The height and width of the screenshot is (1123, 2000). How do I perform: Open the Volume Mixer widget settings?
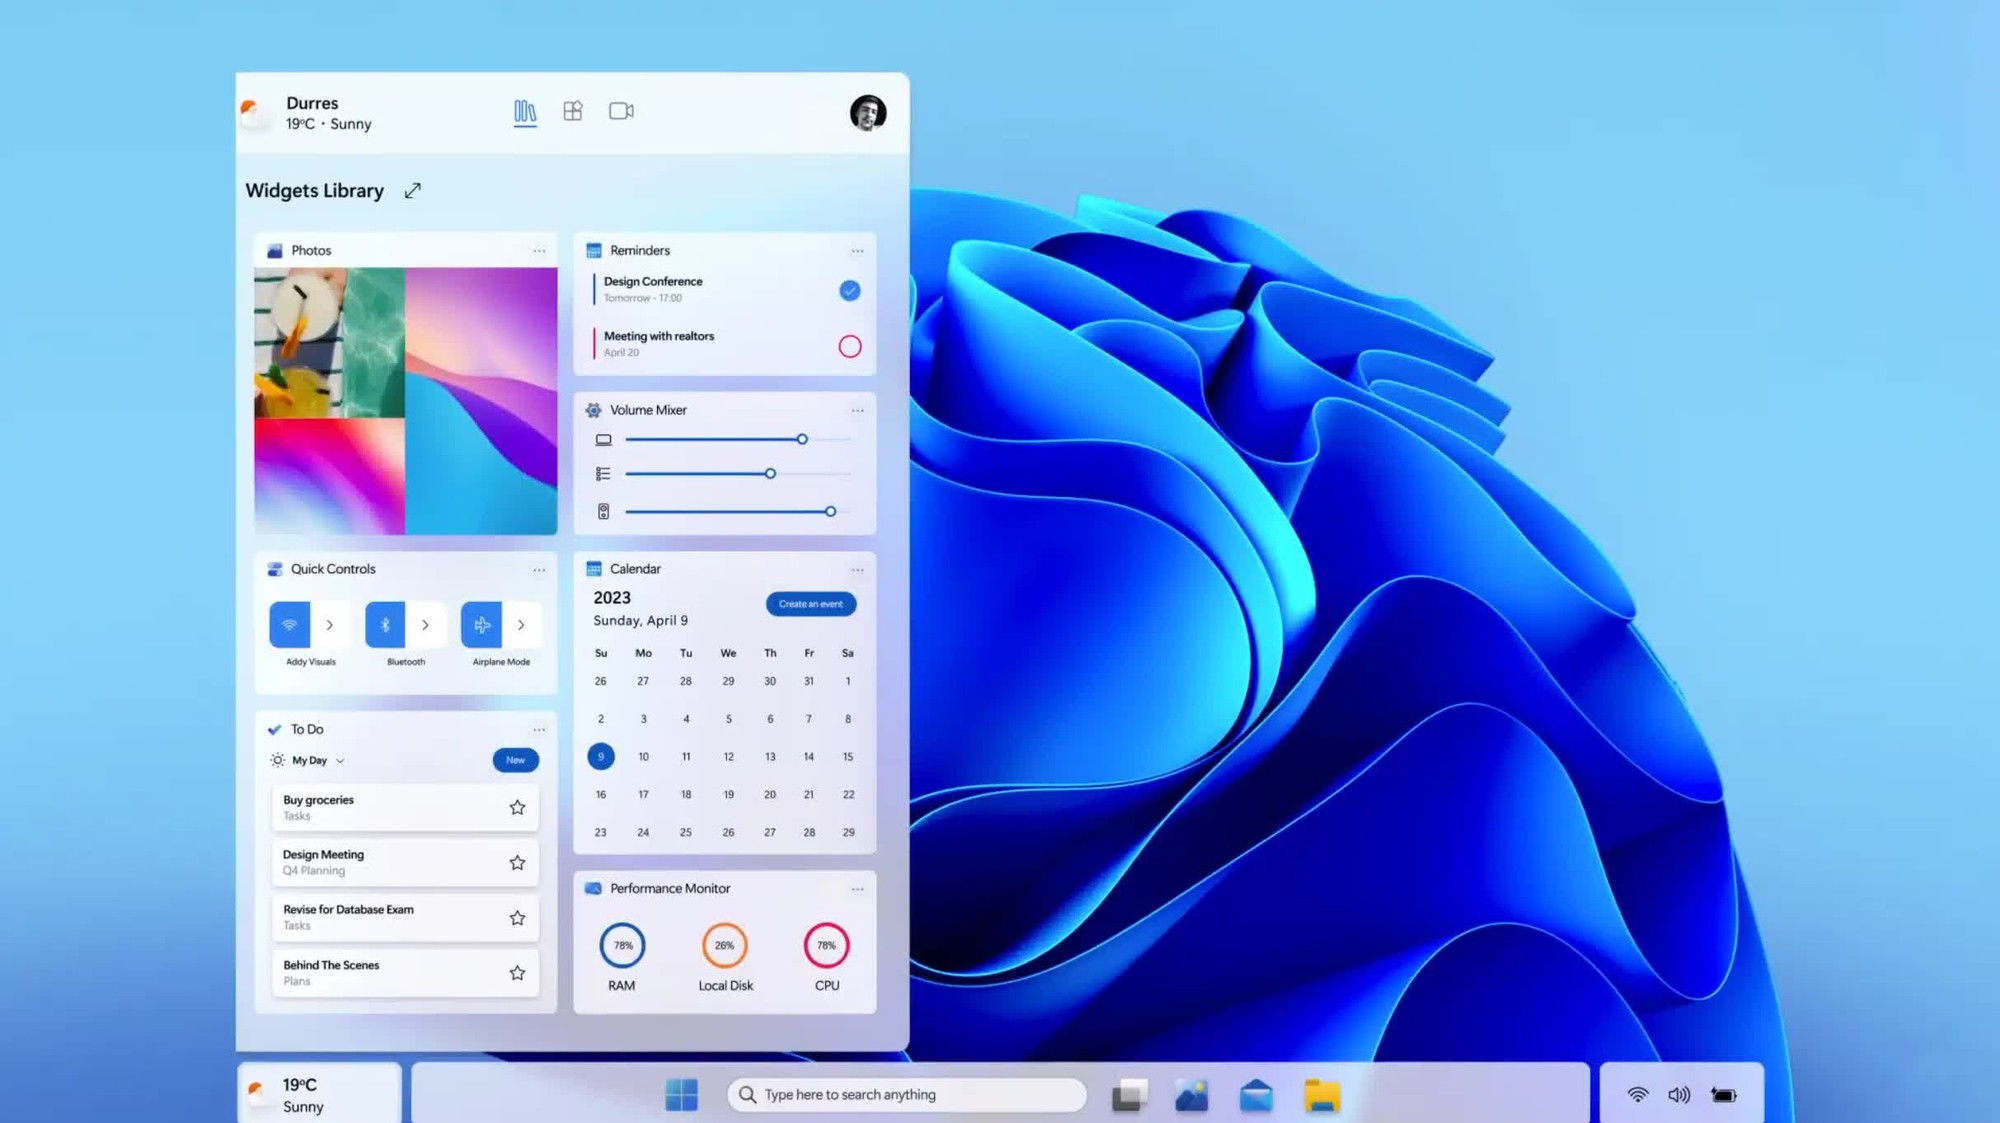859,409
